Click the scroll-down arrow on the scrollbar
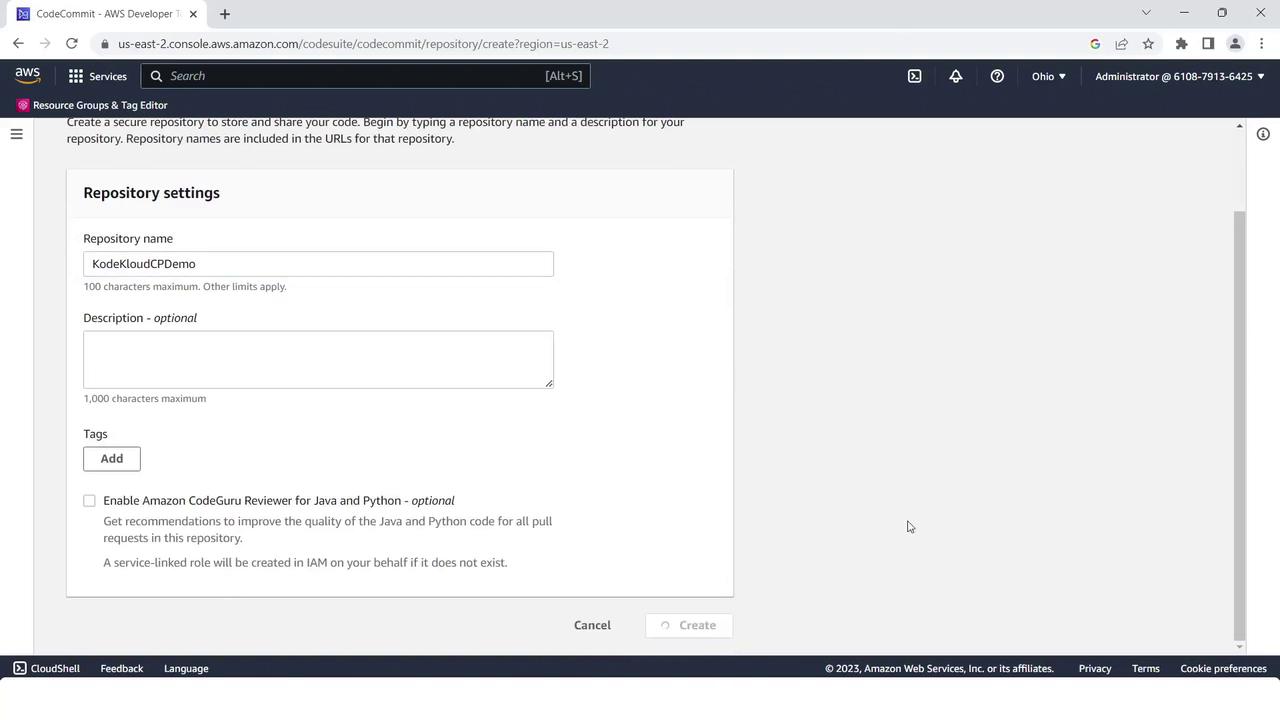 click(x=1240, y=647)
